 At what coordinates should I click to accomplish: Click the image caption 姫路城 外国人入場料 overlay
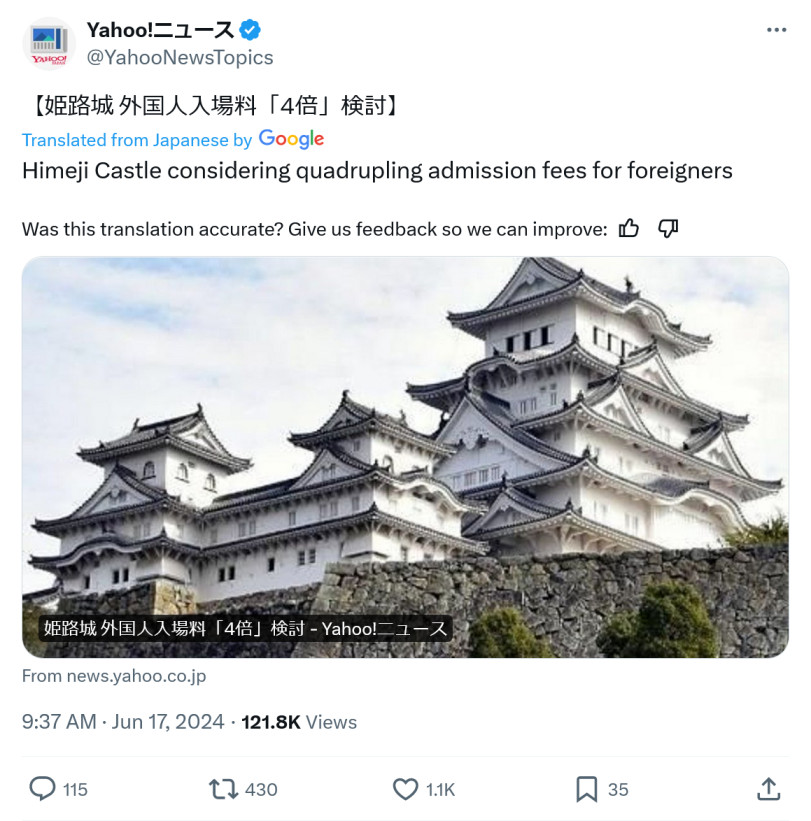tap(245, 628)
